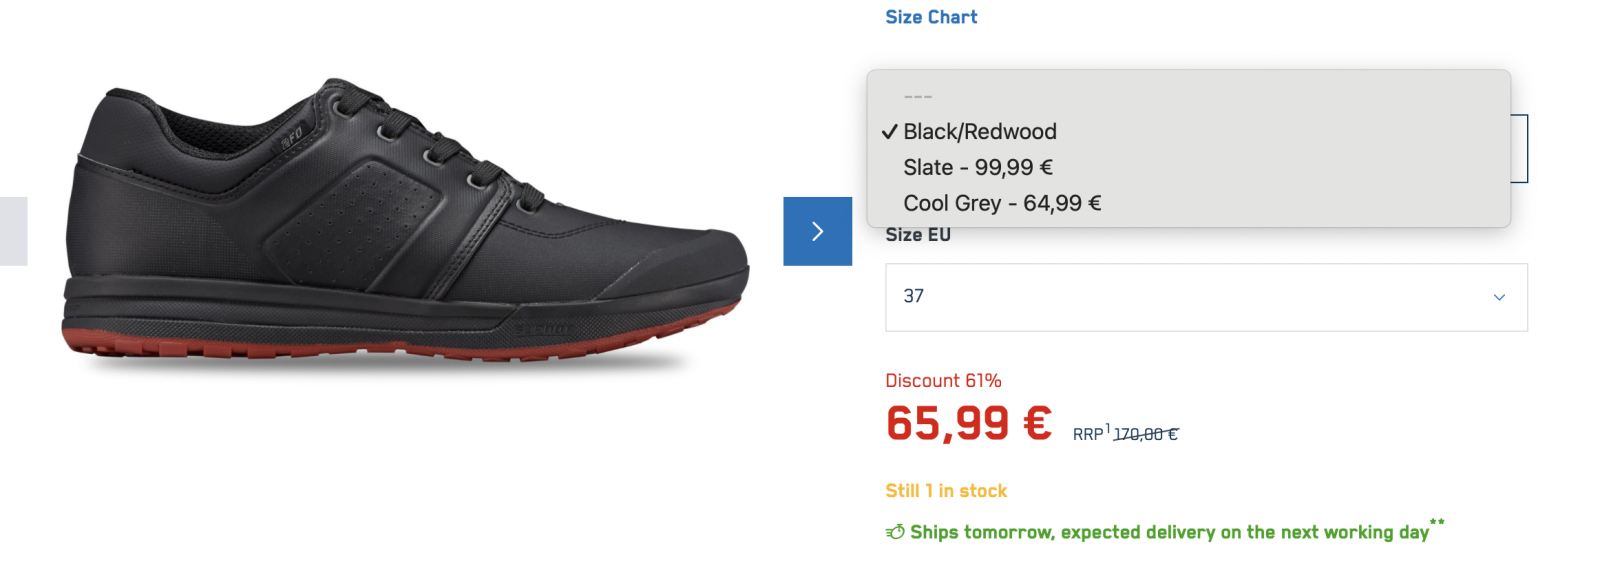Click the Size EU dropdown chevron arrow

1498,297
